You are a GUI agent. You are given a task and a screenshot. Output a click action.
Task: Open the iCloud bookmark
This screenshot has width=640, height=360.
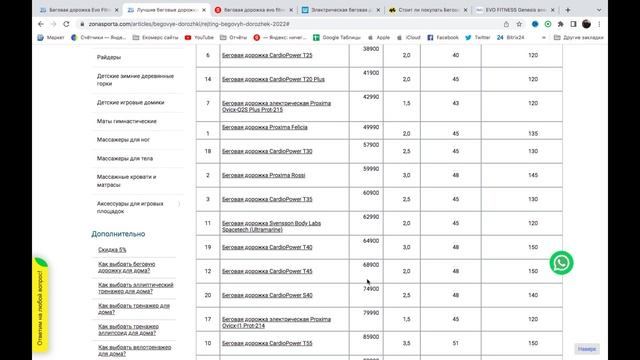[409, 38]
